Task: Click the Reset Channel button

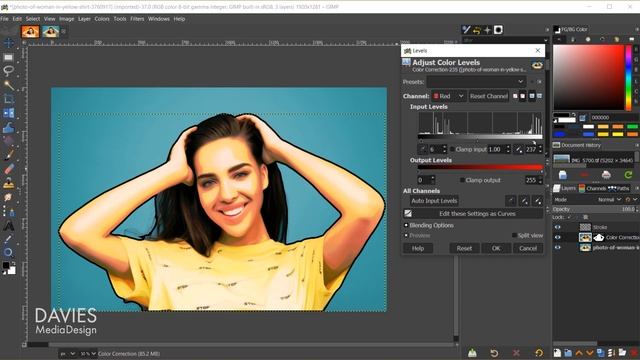Action: click(x=489, y=96)
